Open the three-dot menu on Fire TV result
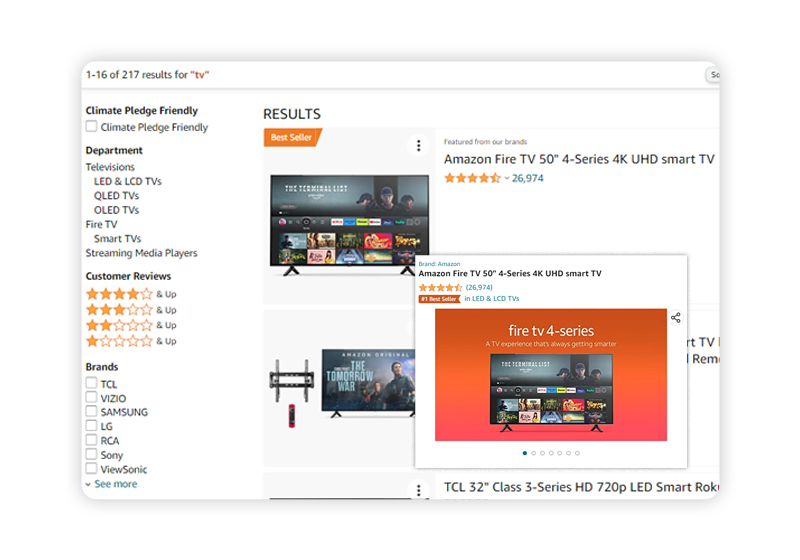Screen dimensions: 800x560 point(418,146)
